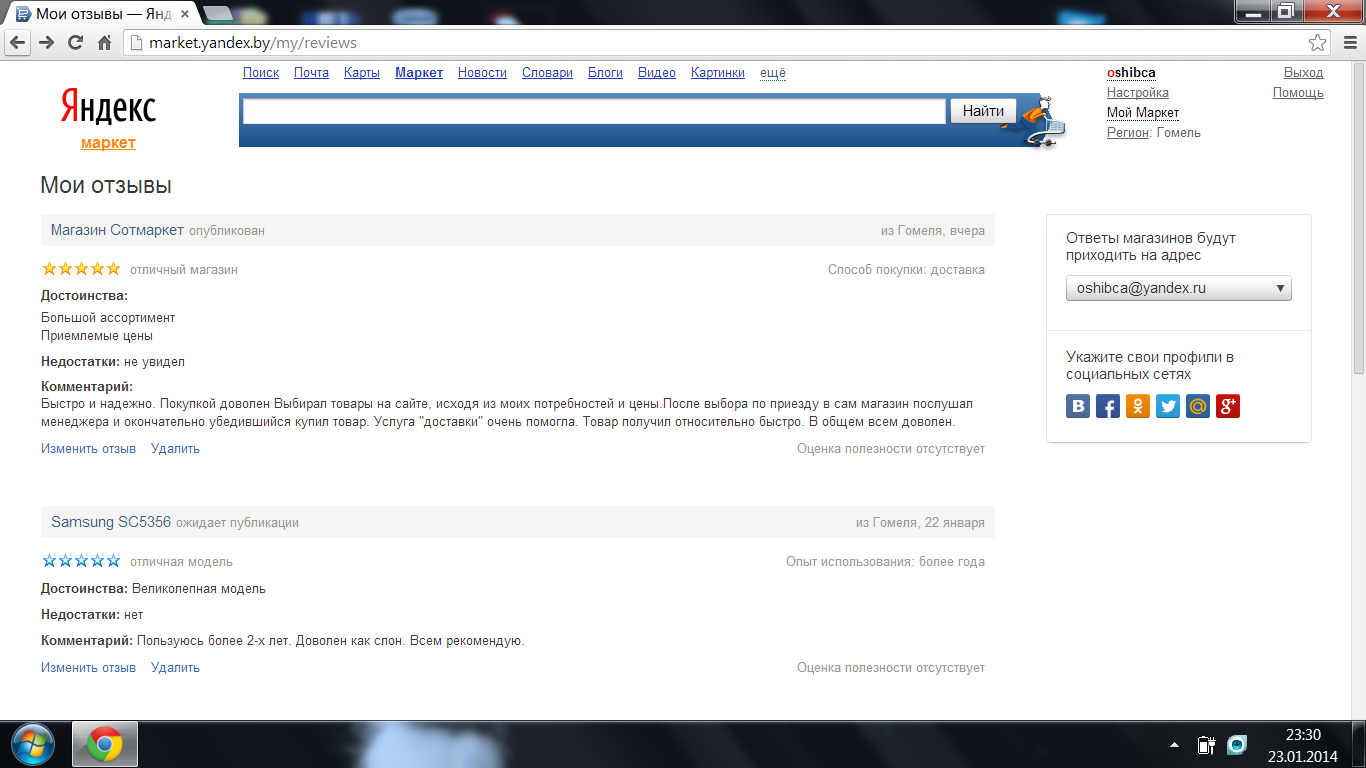Click 'из Гомеля, вчера' text
1366x768 pixels.
coord(933,231)
